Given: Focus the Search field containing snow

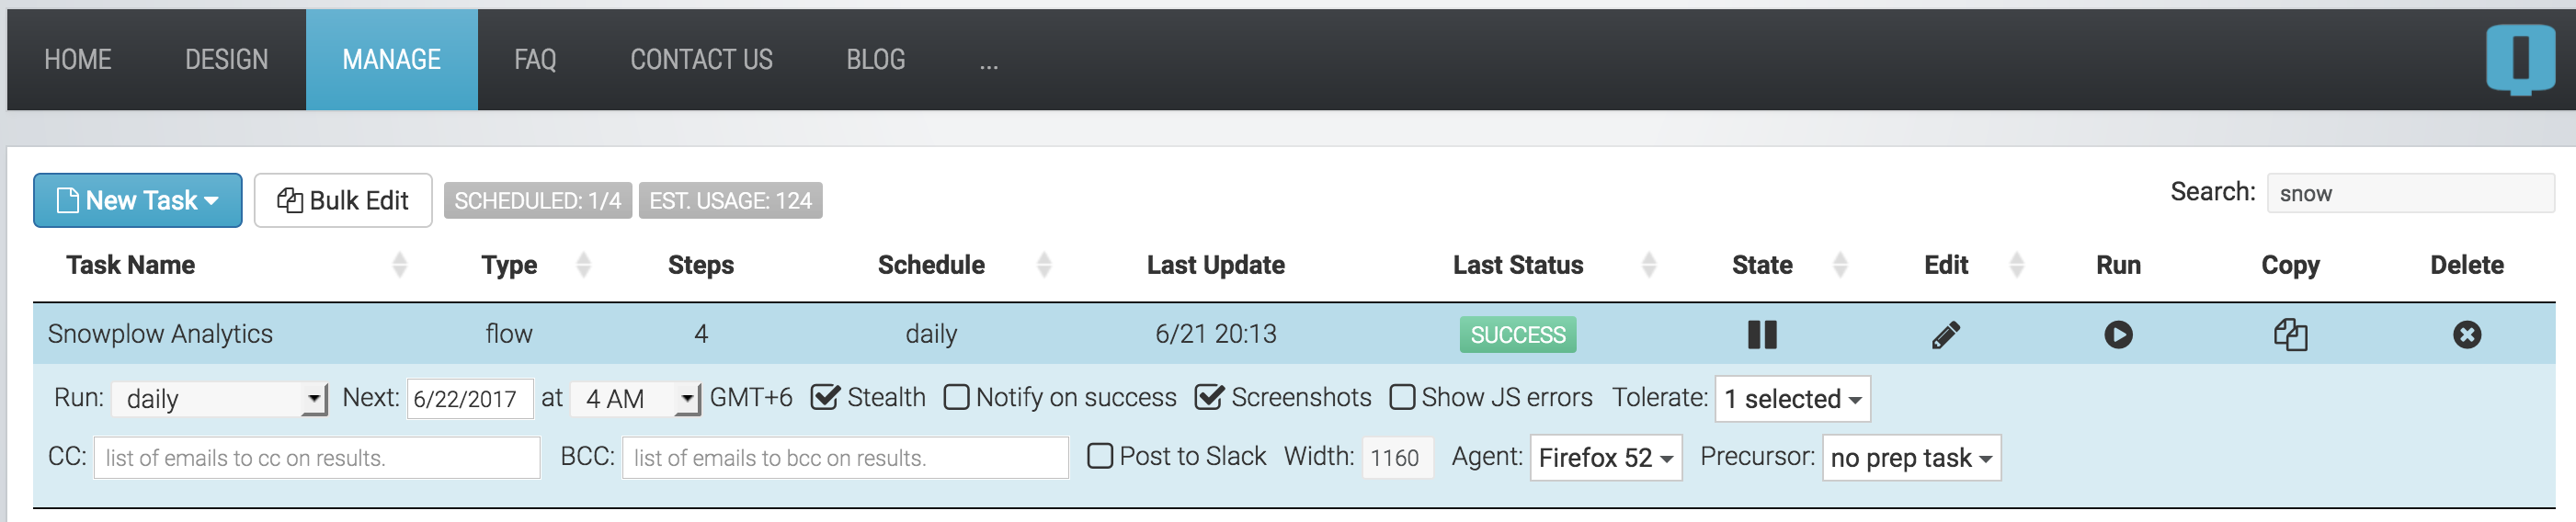Looking at the screenshot, I should point(2410,193).
